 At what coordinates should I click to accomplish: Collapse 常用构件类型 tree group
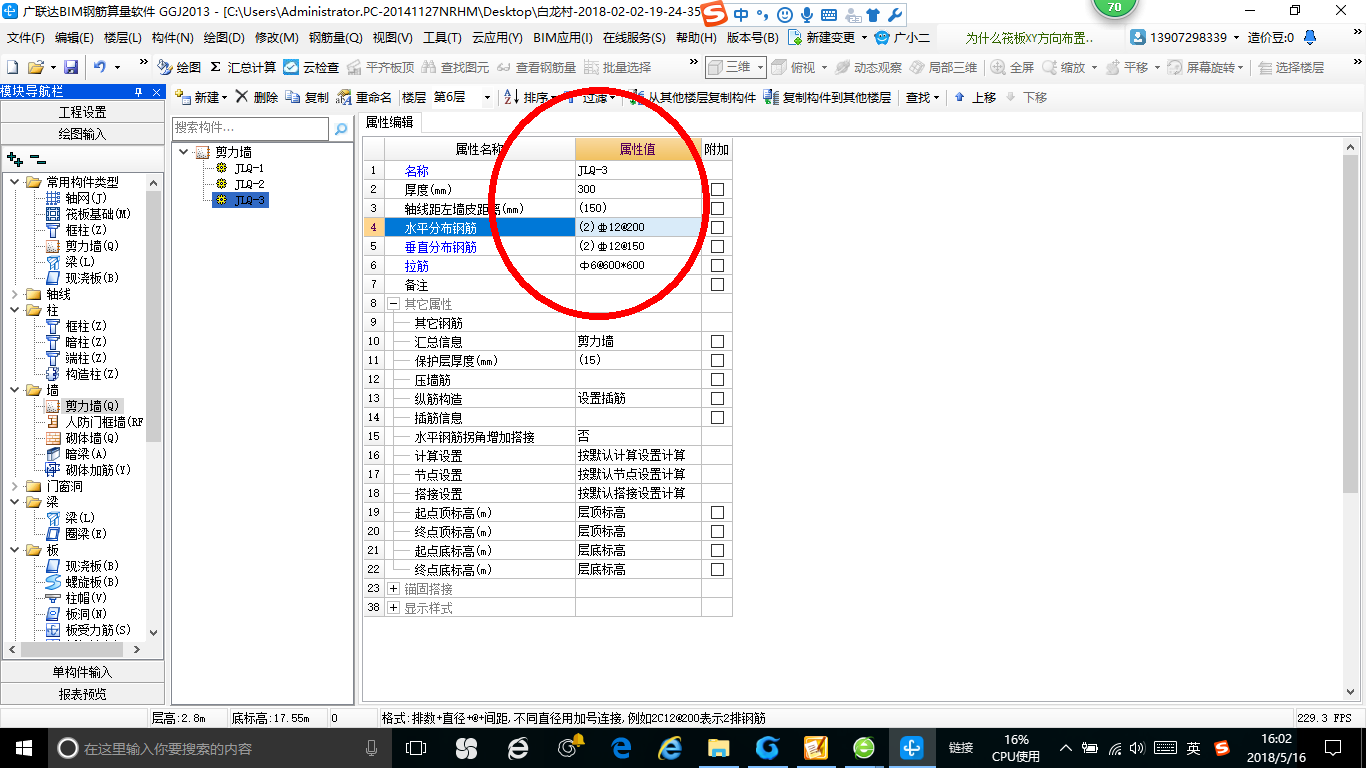coord(14,182)
